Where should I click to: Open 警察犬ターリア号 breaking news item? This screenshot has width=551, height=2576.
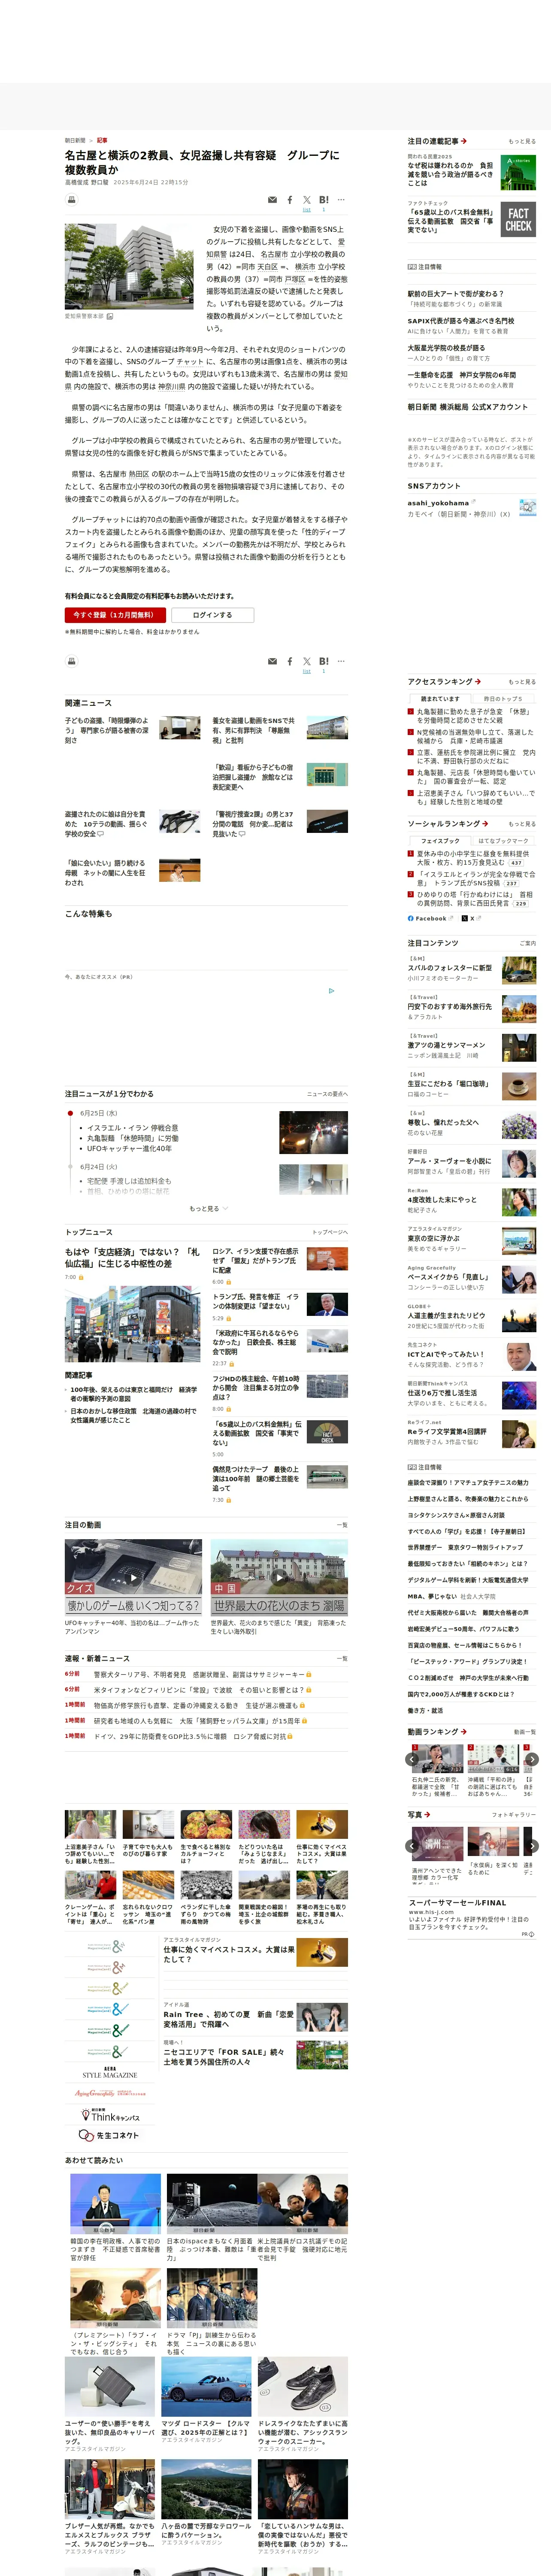tap(199, 1674)
